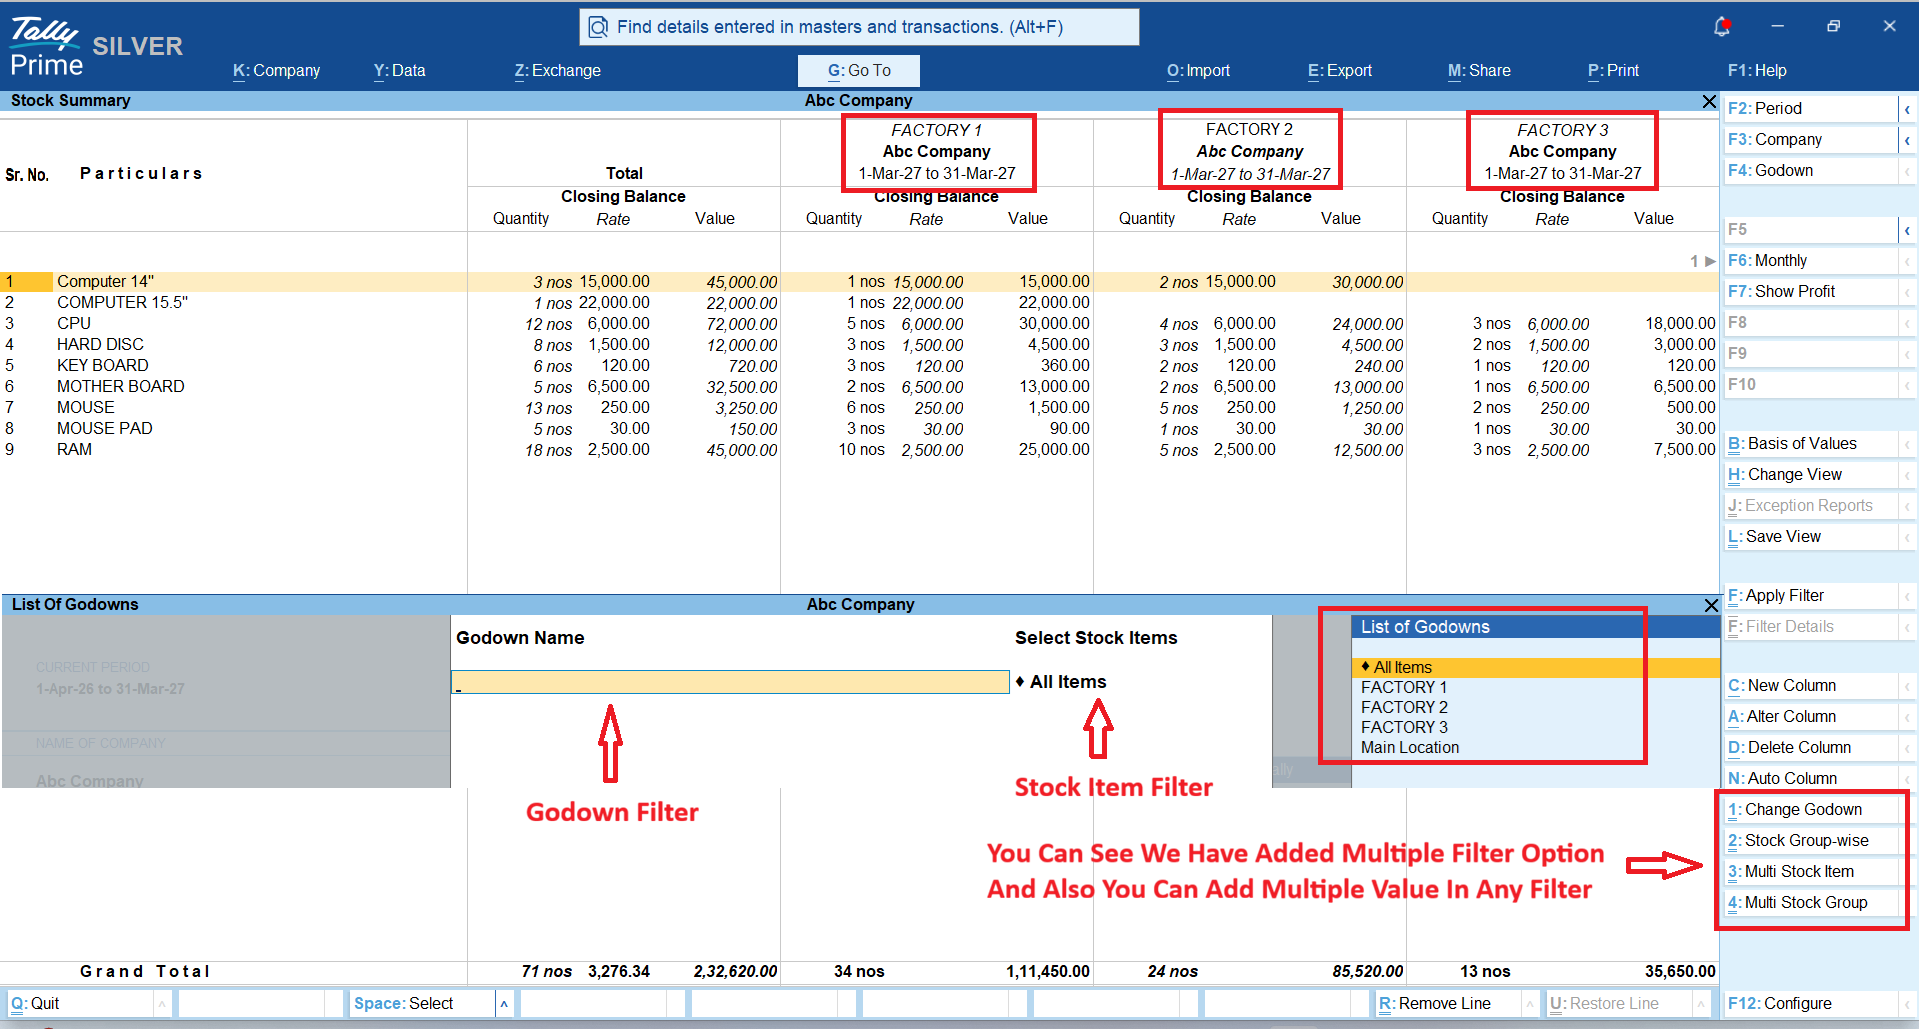The height and width of the screenshot is (1029, 1919).
Task: Click 4: Multi Stock Group
Action: 1810,903
